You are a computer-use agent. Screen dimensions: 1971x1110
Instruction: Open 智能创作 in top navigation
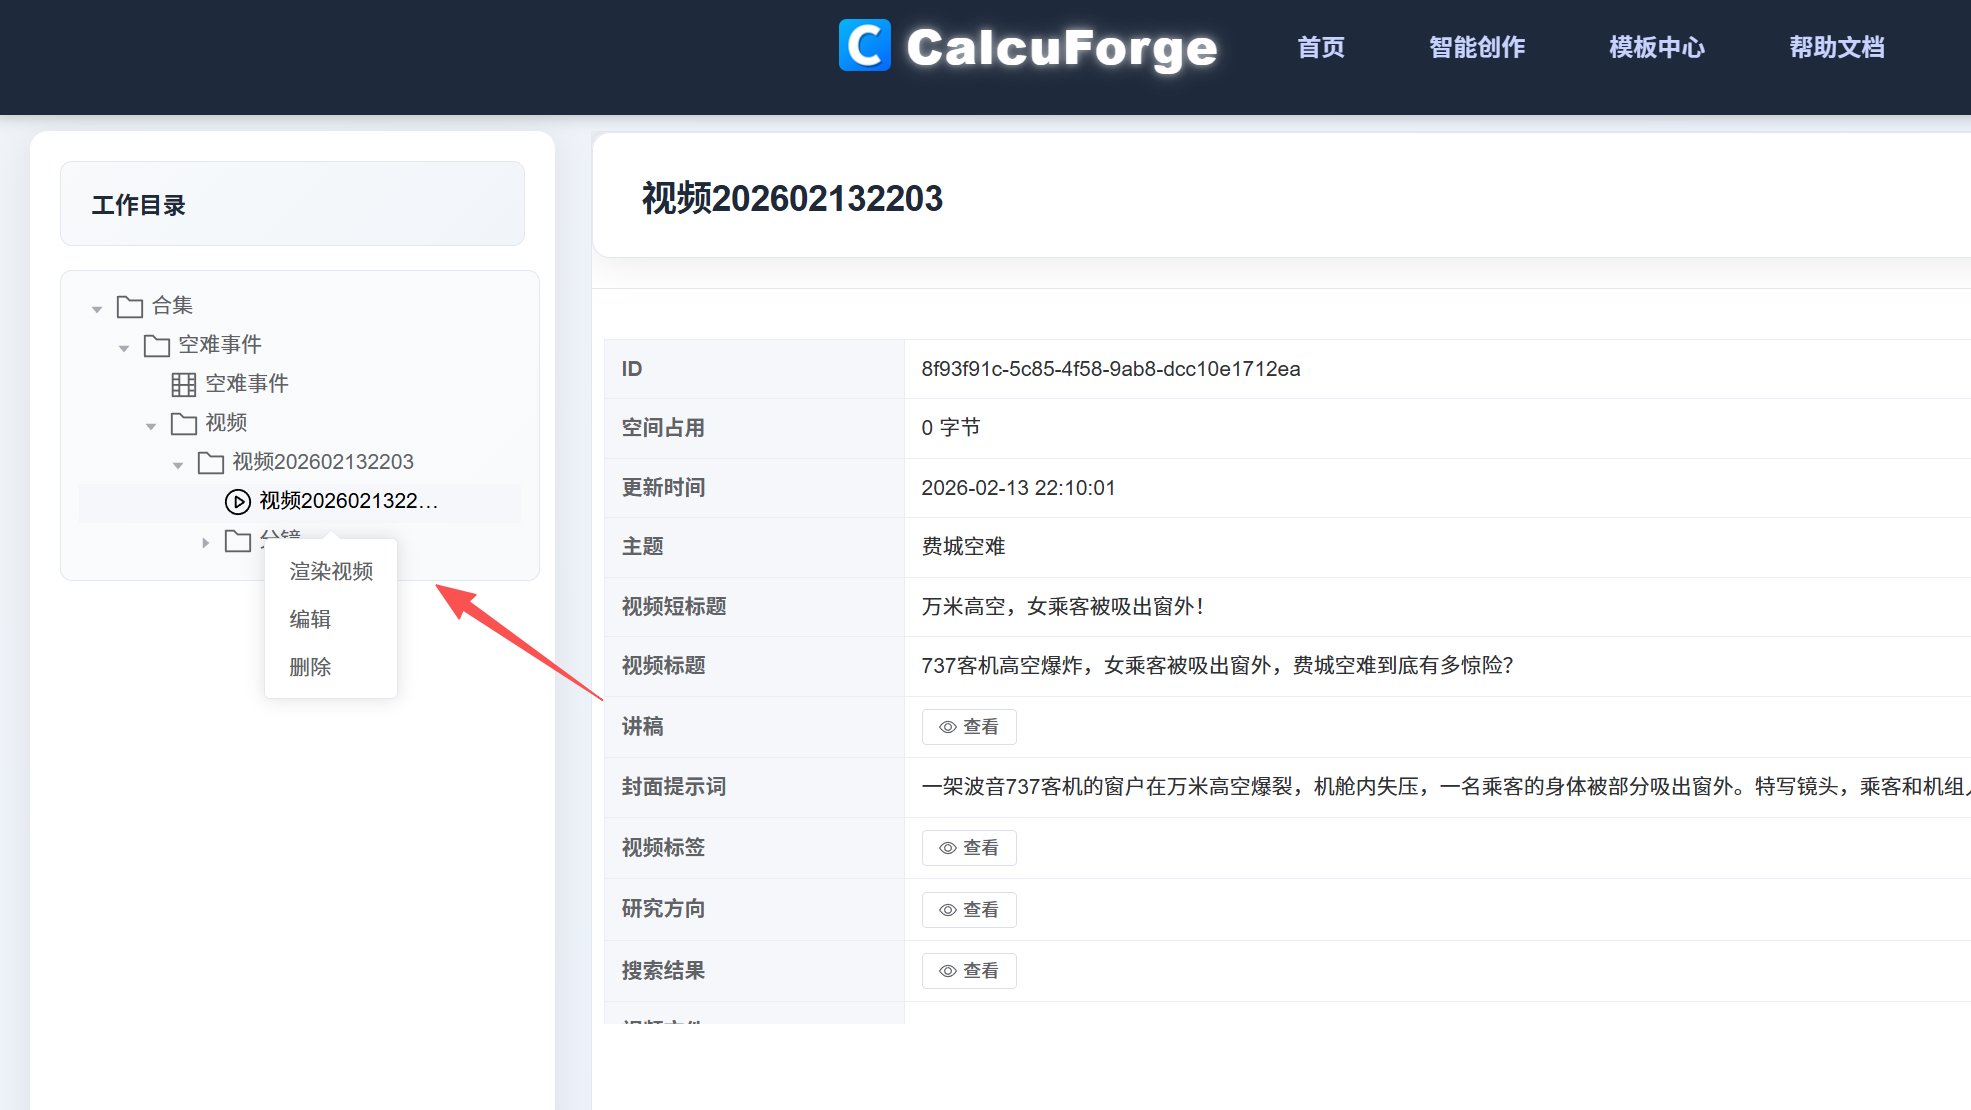coord(1477,47)
